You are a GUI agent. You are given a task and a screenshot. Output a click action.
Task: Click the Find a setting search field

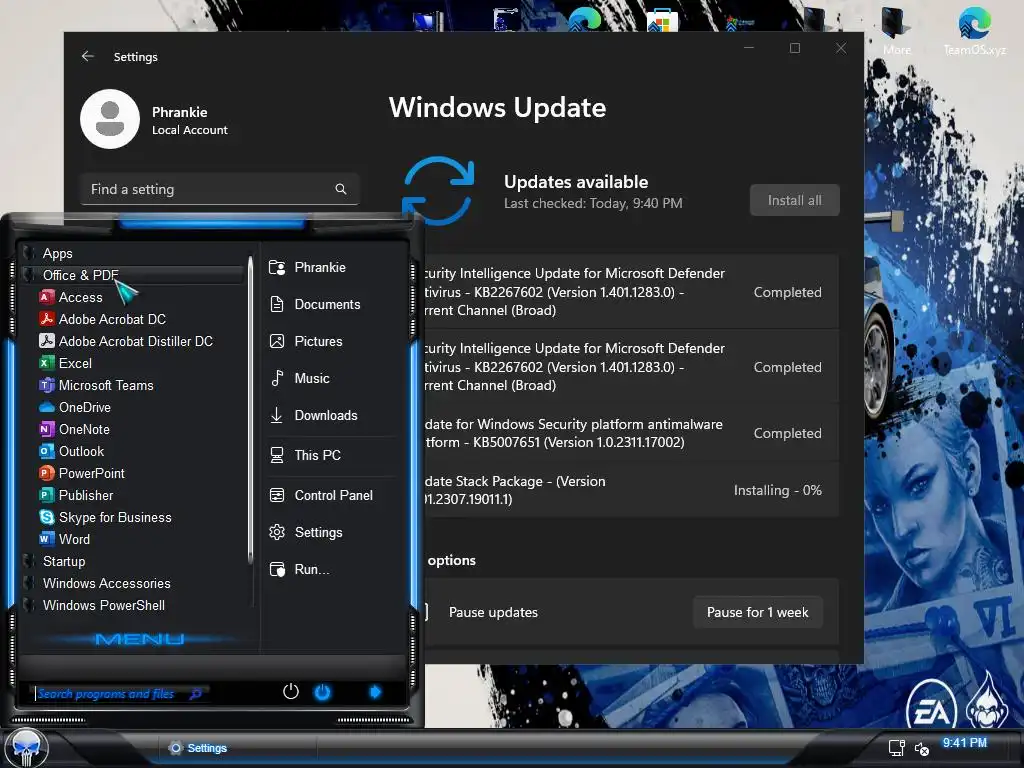point(219,189)
